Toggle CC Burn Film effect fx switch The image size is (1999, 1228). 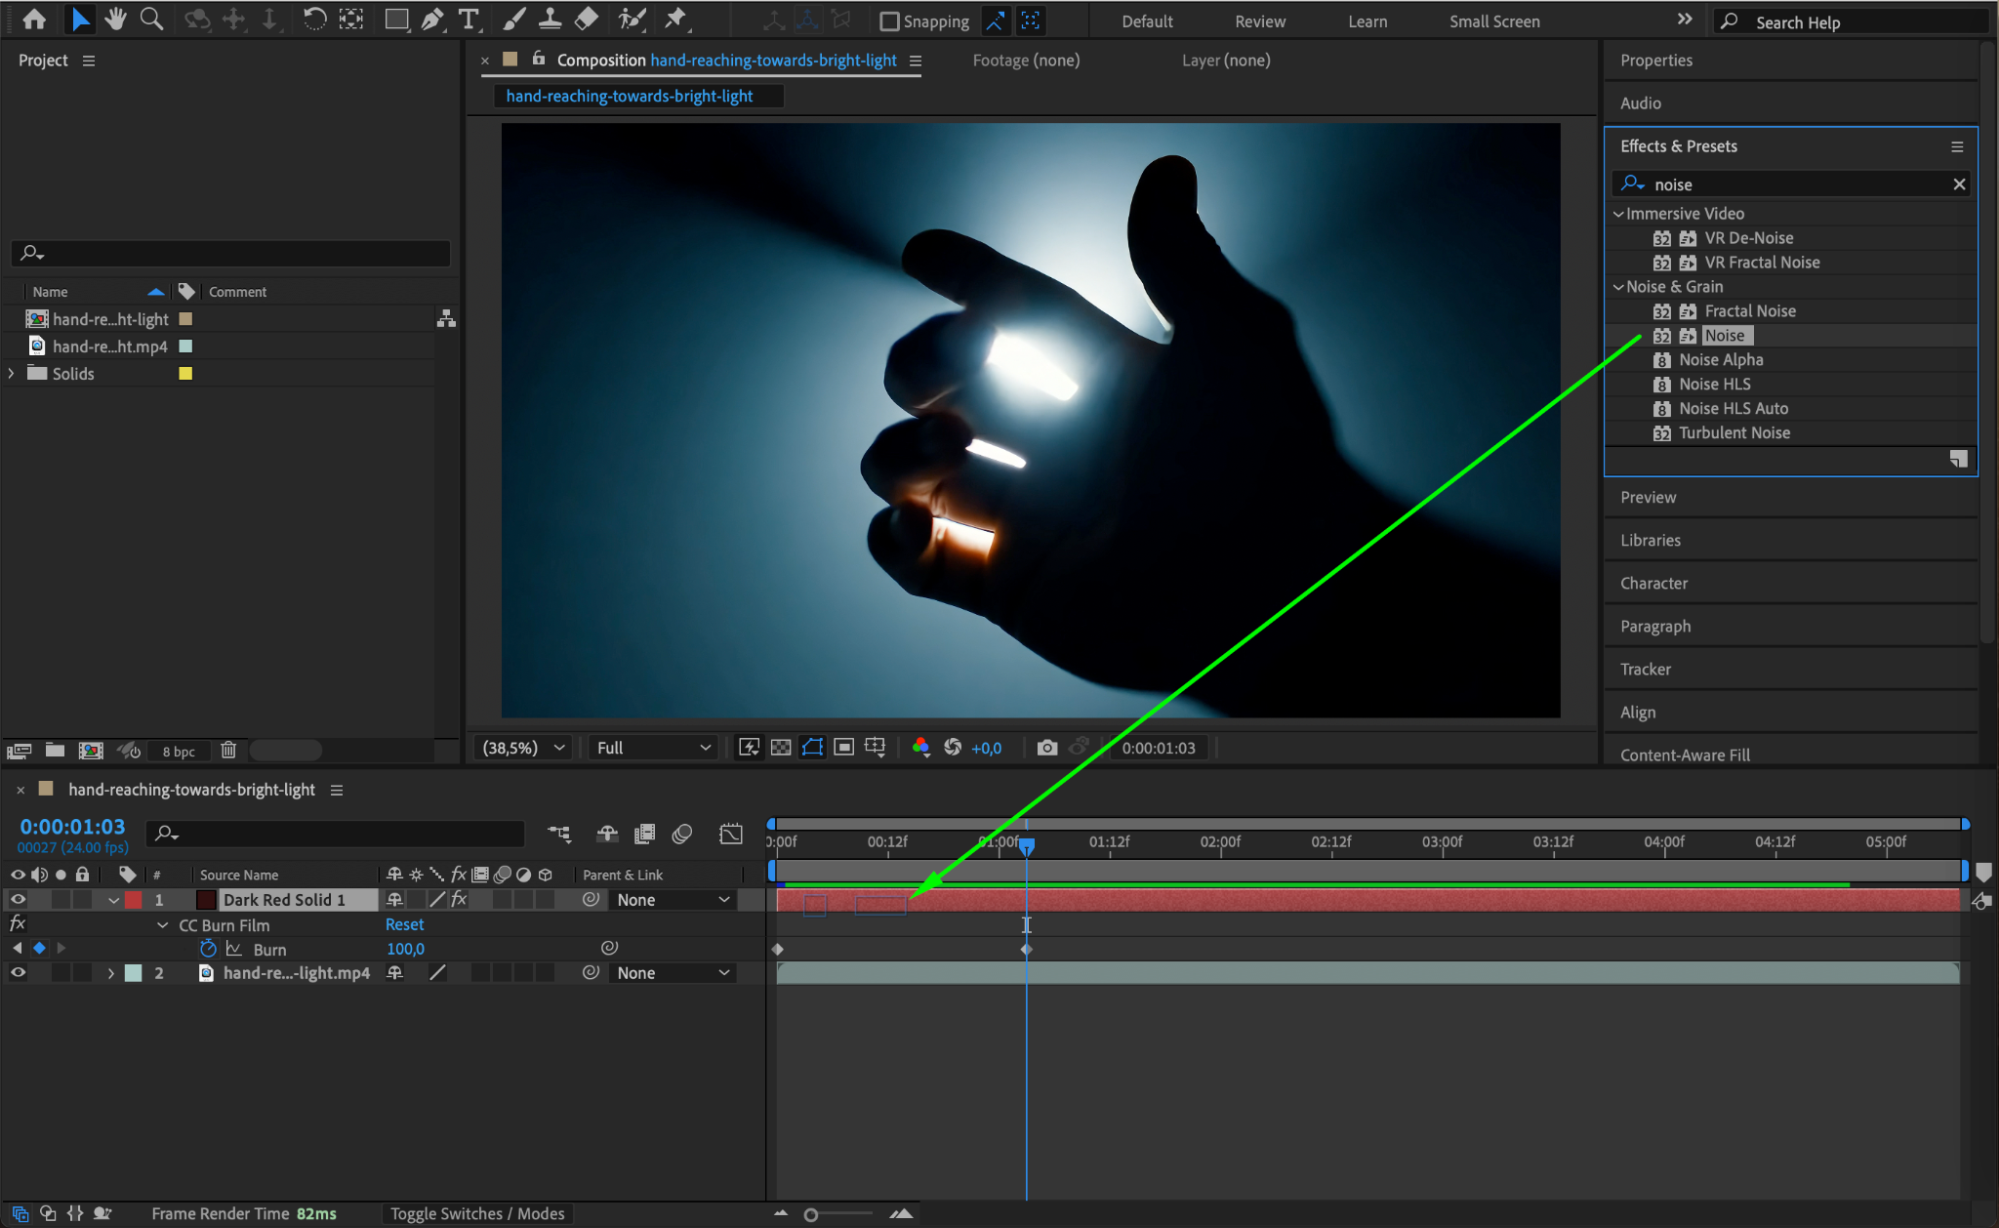(18, 924)
